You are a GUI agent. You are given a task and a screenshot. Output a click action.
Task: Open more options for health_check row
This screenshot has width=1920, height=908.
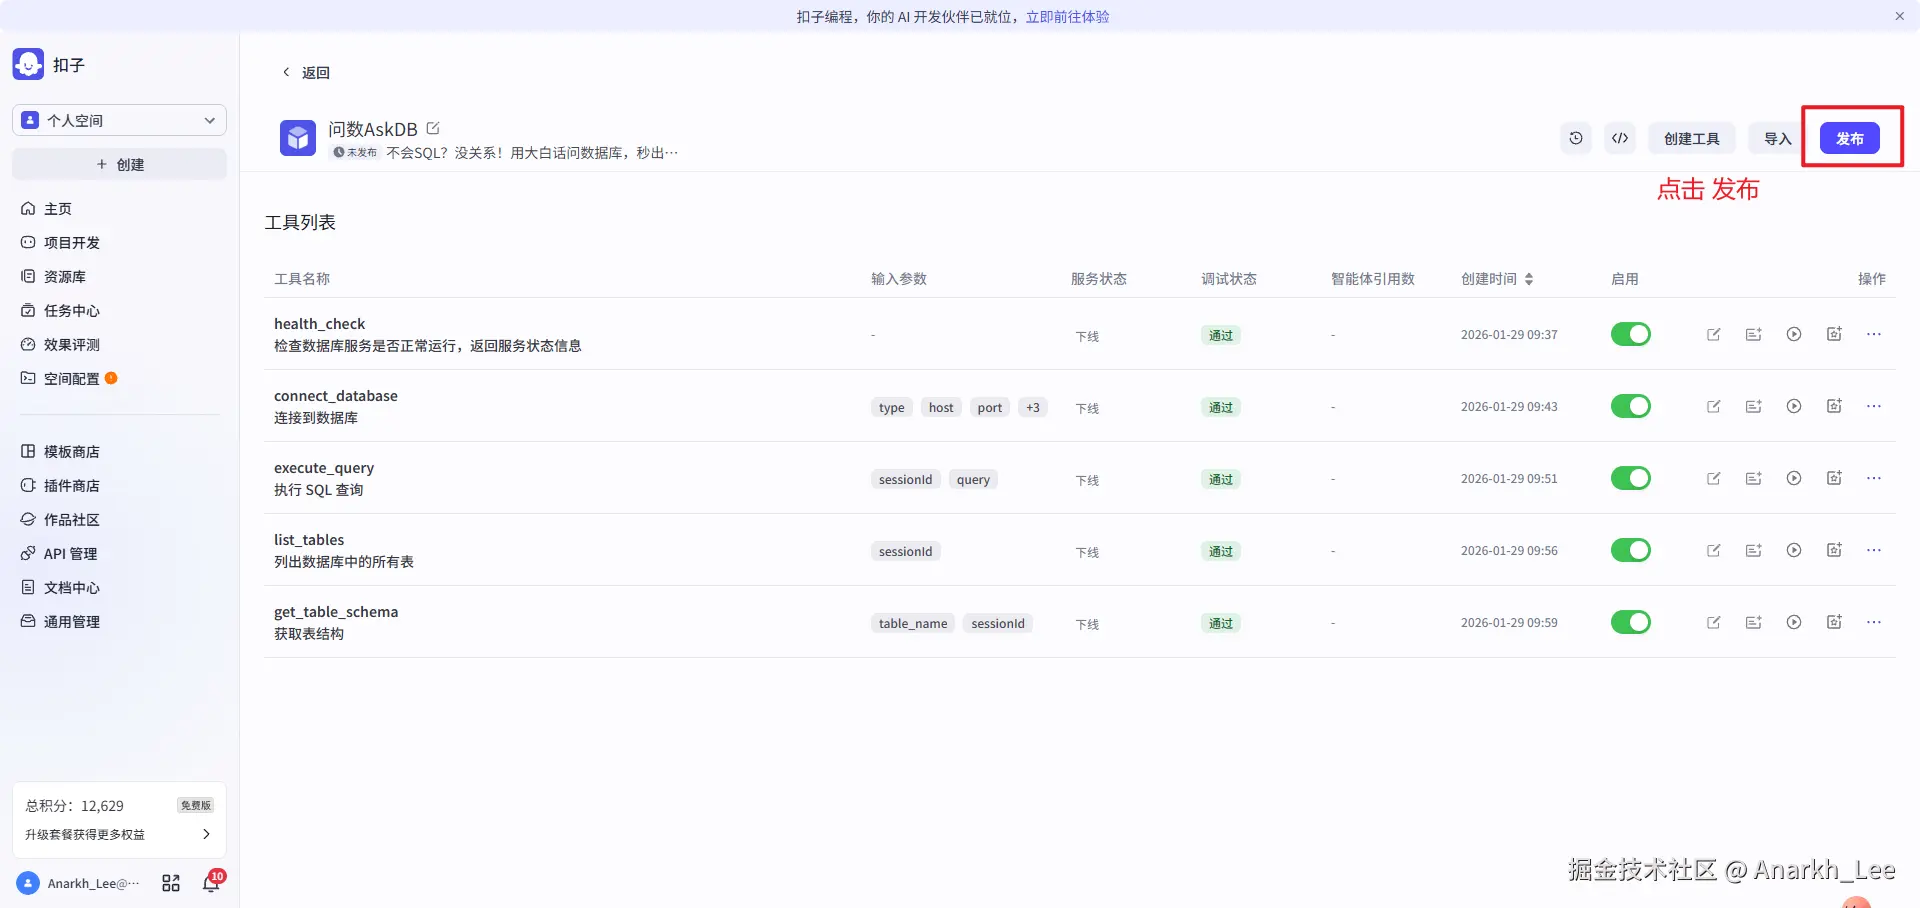pyautogui.click(x=1874, y=334)
